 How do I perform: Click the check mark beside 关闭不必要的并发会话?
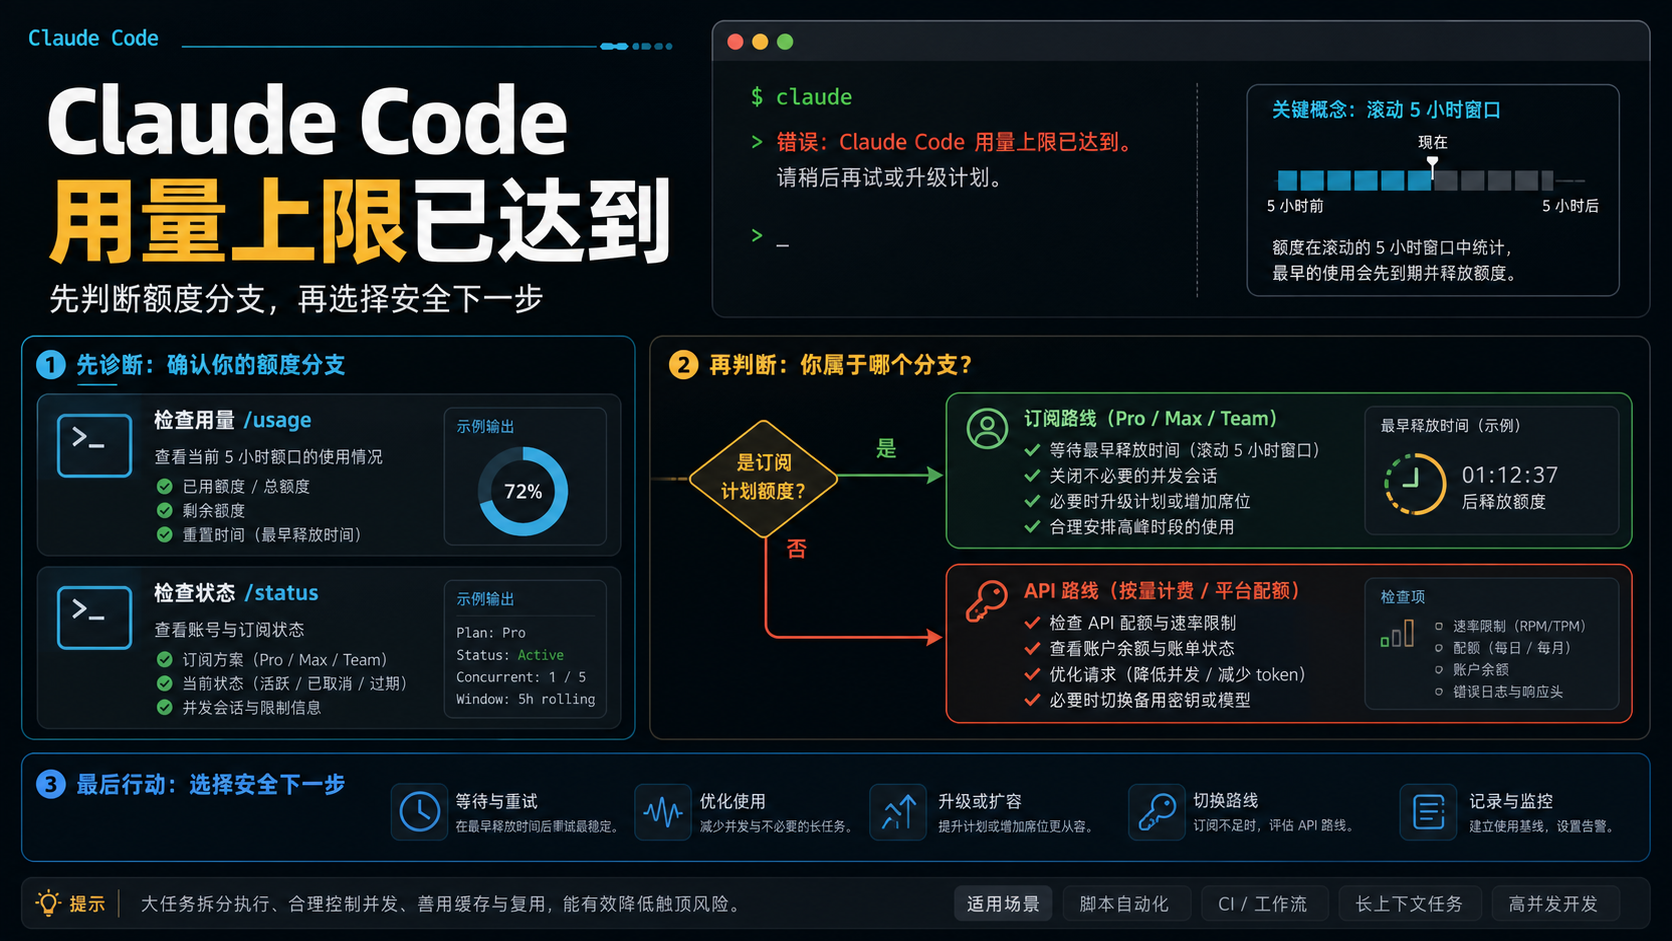click(x=1032, y=475)
